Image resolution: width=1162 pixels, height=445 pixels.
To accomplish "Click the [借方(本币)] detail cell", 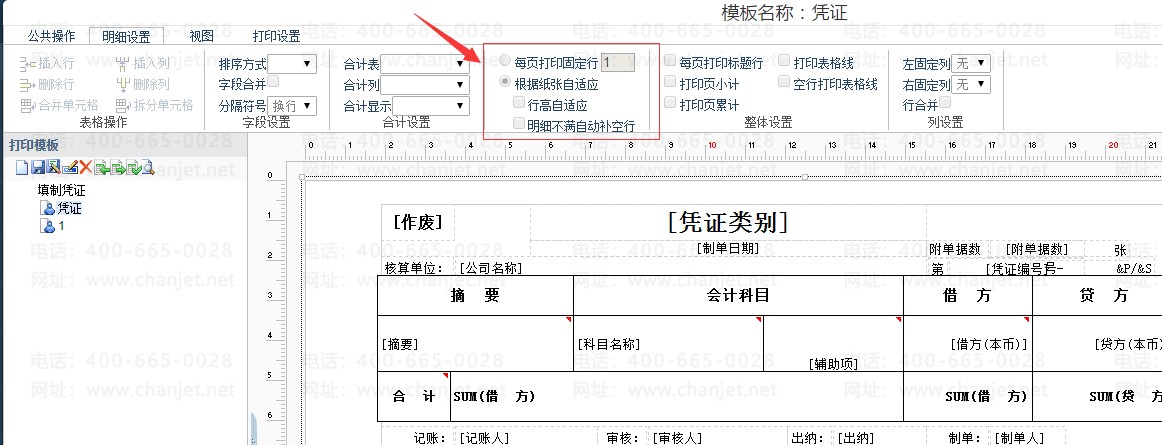I will pyautogui.click(x=967, y=343).
